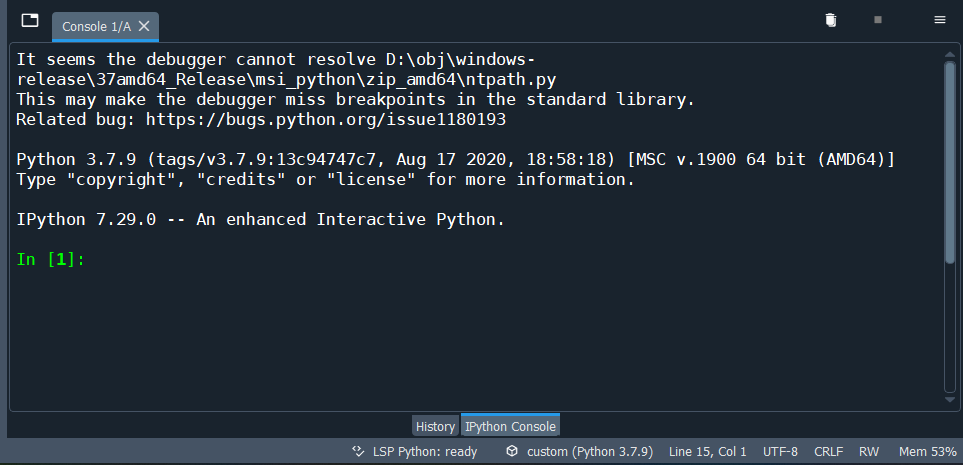
Task: Switch to the History tab
Action: 435,426
